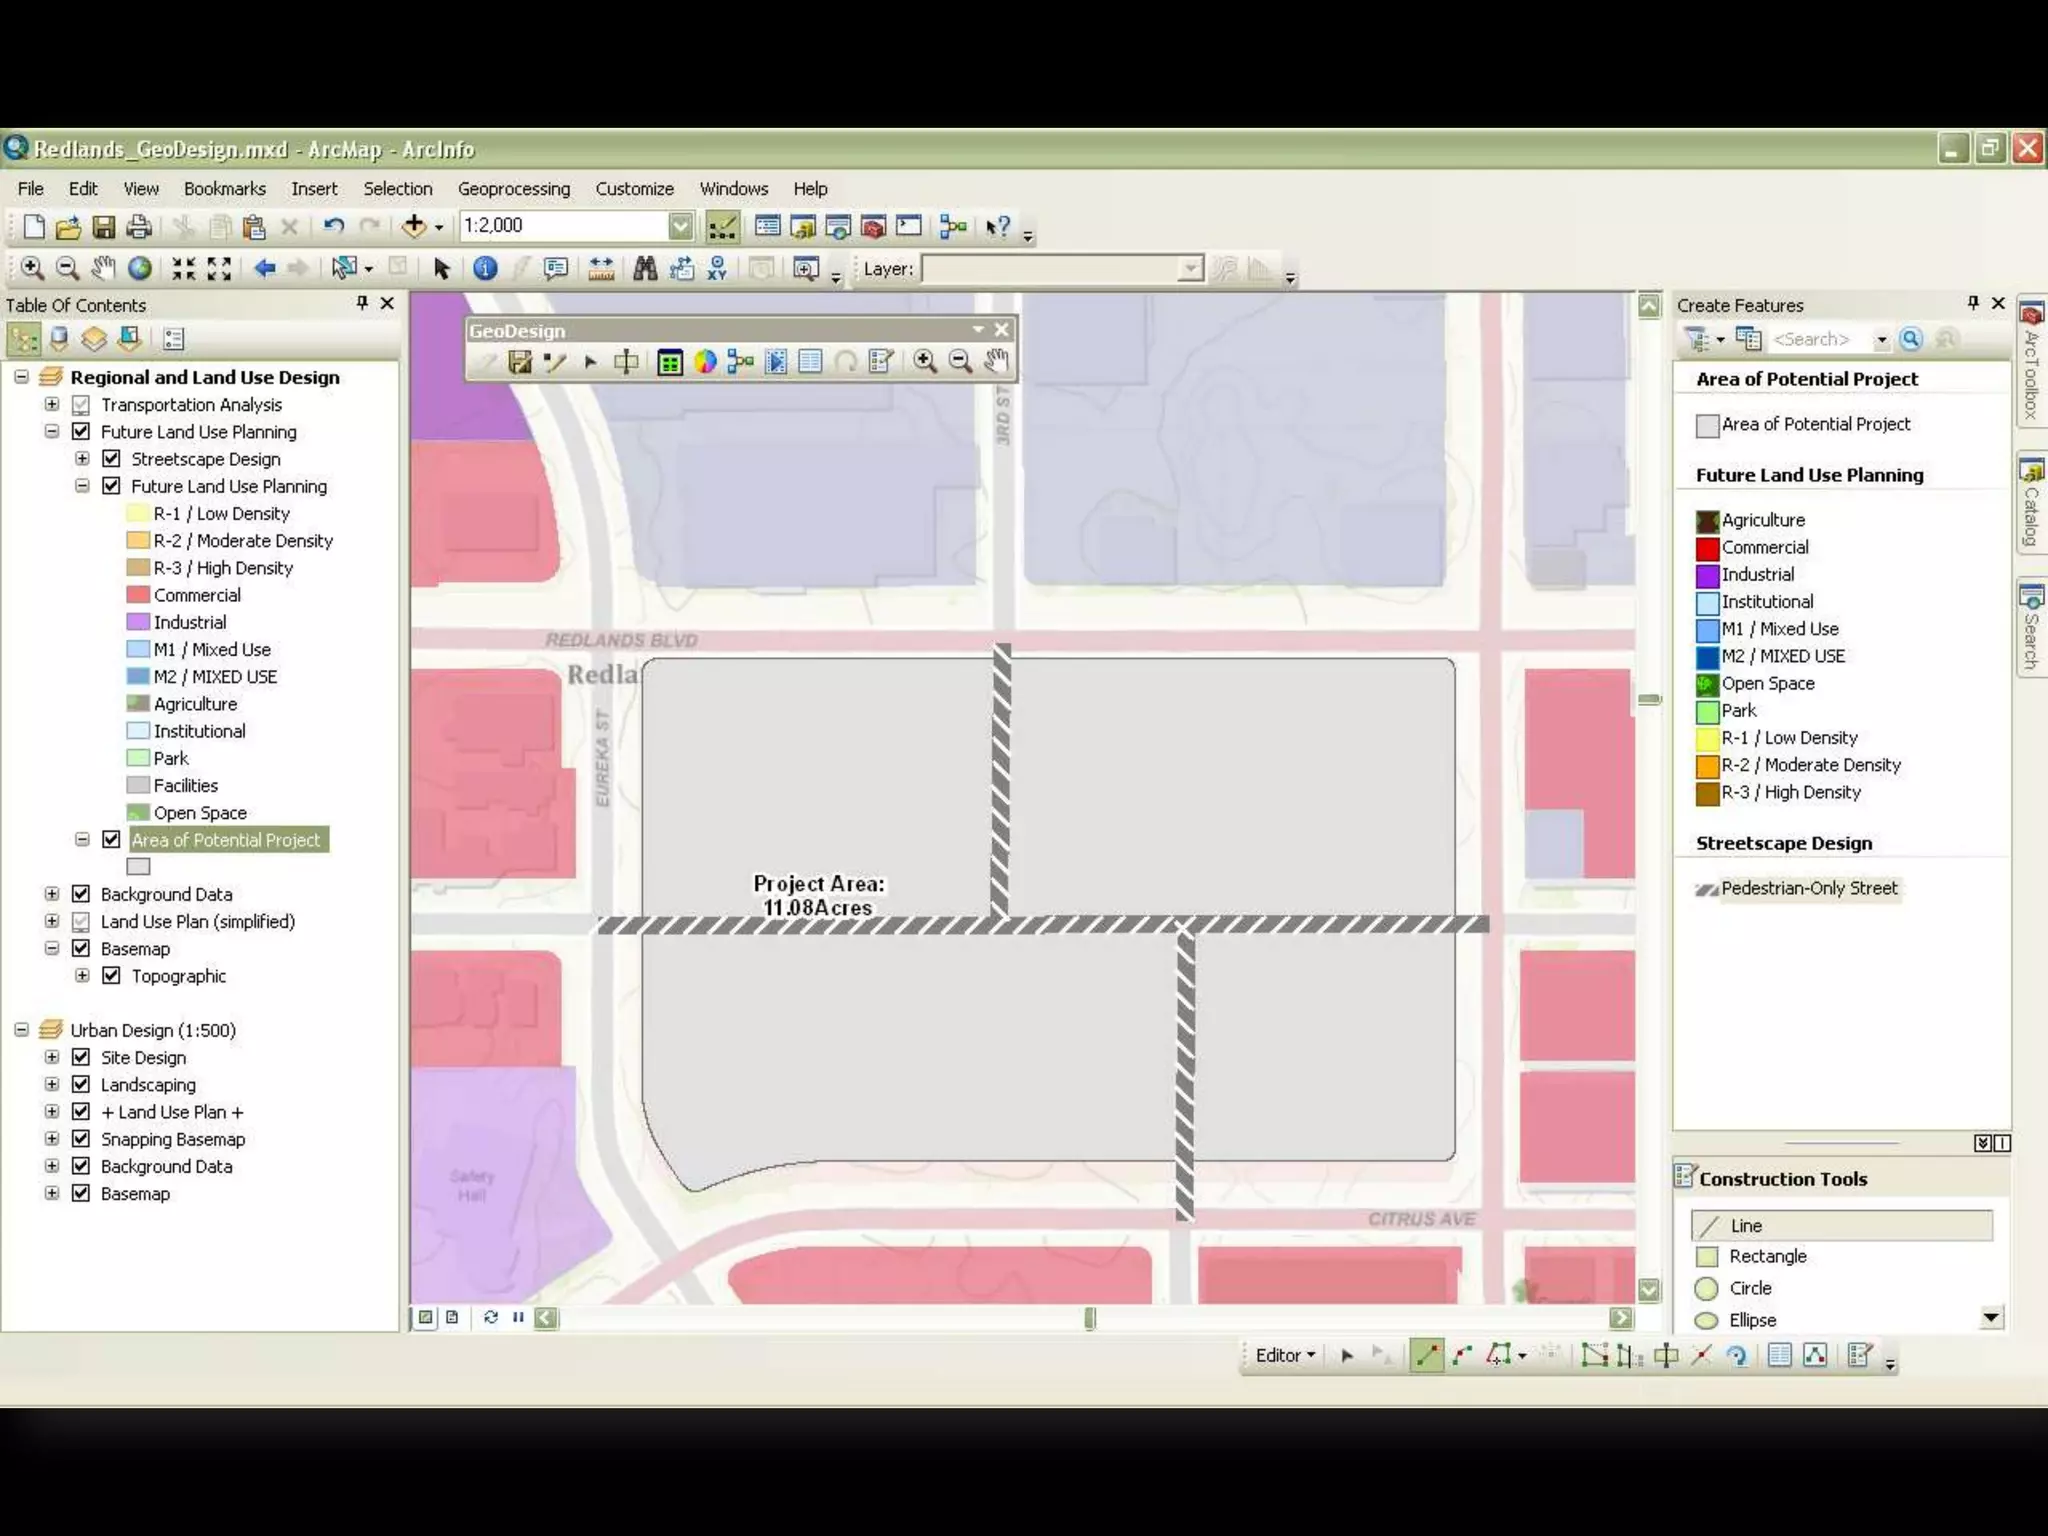Enable the Transportation Analysis layer checkbox
Image resolution: width=2048 pixels, height=1536 pixels.
(82, 405)
